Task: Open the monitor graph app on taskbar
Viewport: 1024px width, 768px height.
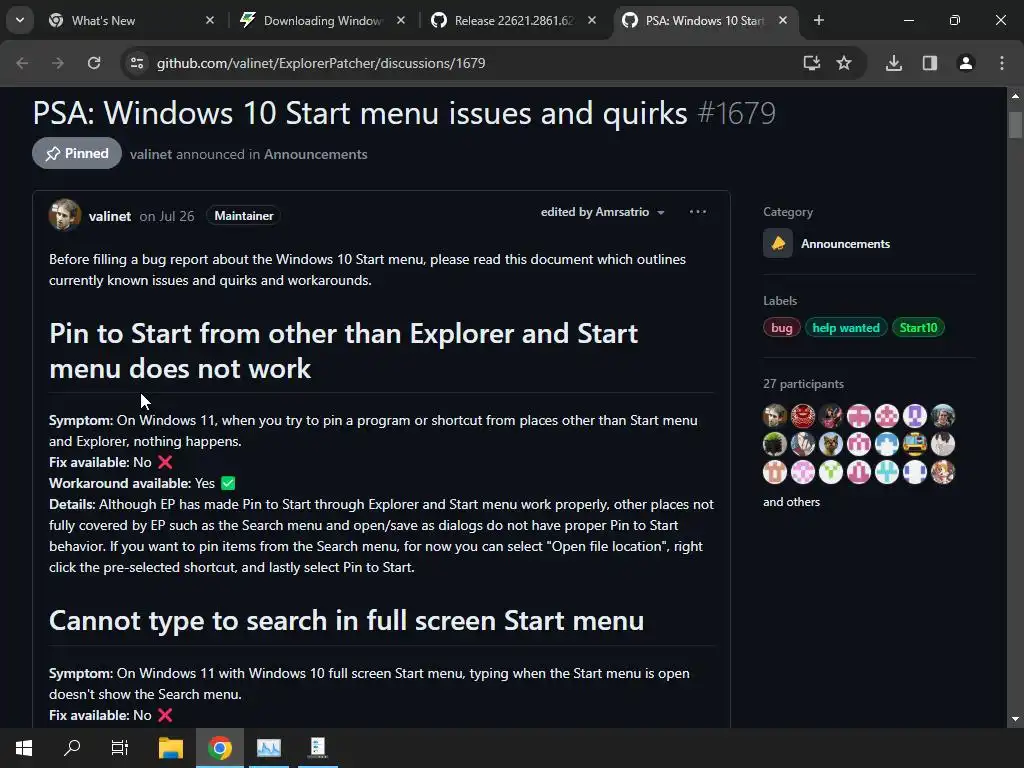Action: coord(268,748)
